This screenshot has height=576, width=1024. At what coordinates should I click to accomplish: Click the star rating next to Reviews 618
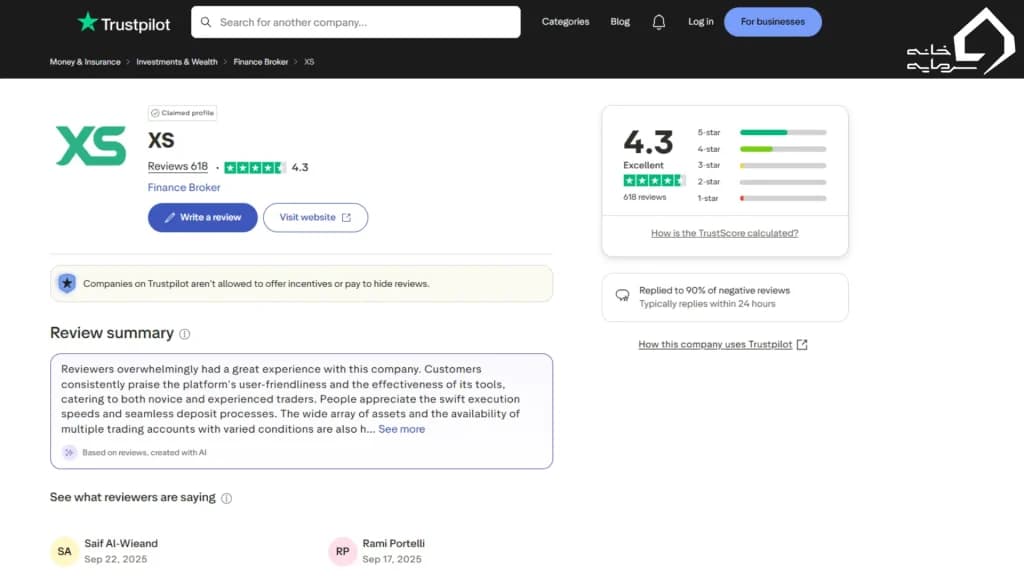(255, 168)
